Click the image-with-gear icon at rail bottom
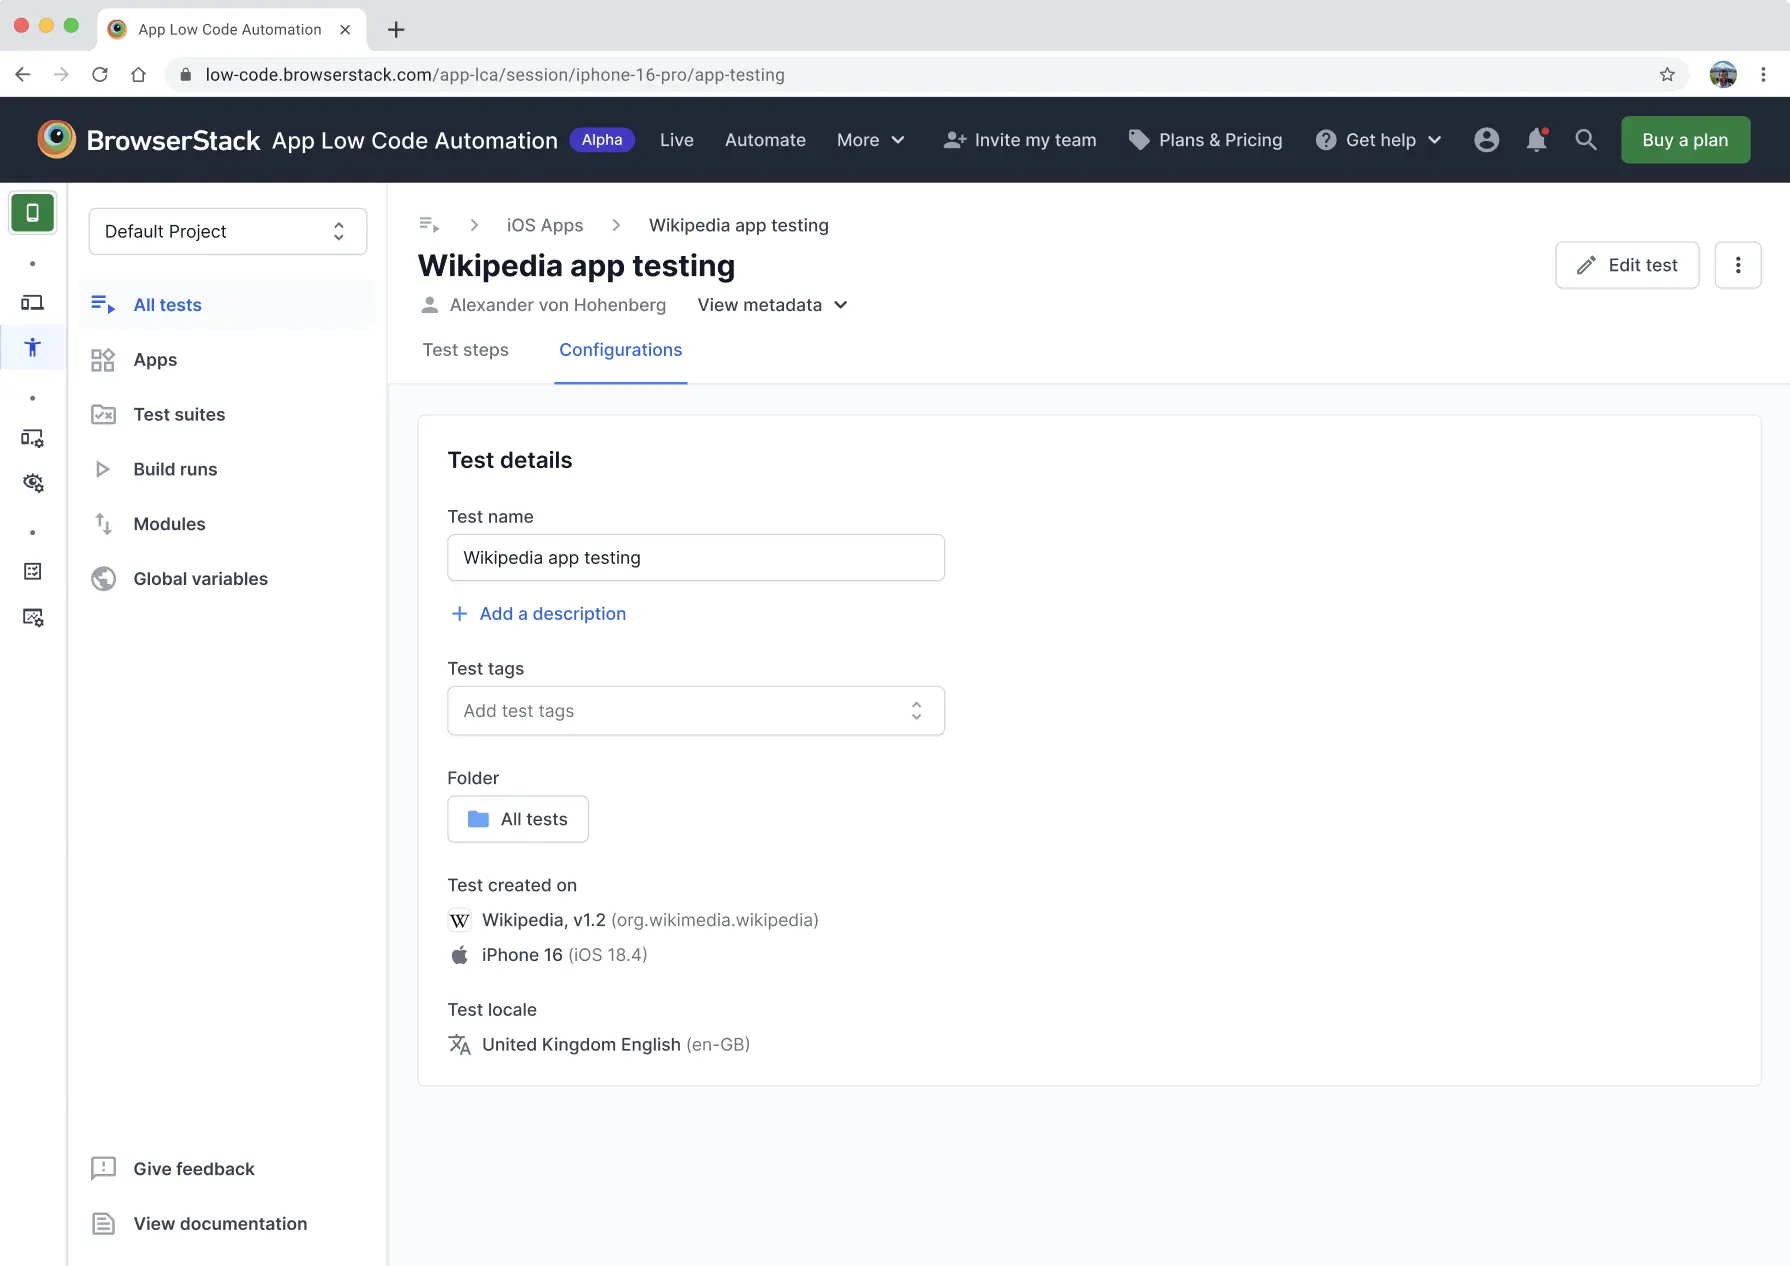The height and width of the screenshot is (1266, 1790). (33, 617)
